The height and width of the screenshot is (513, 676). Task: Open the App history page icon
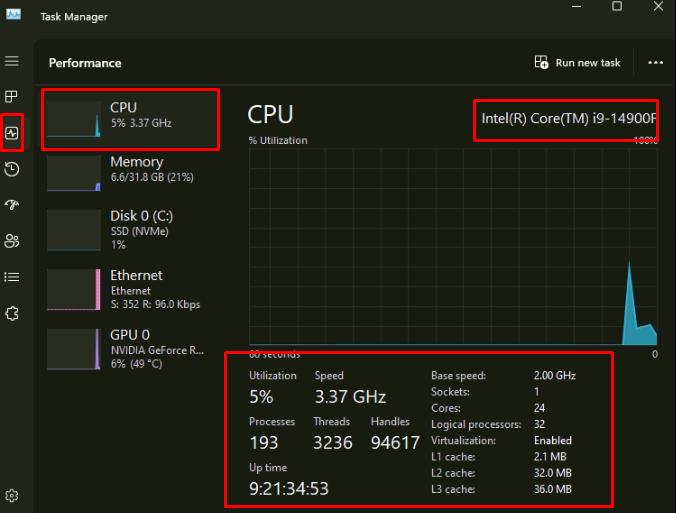click(12, 169)
